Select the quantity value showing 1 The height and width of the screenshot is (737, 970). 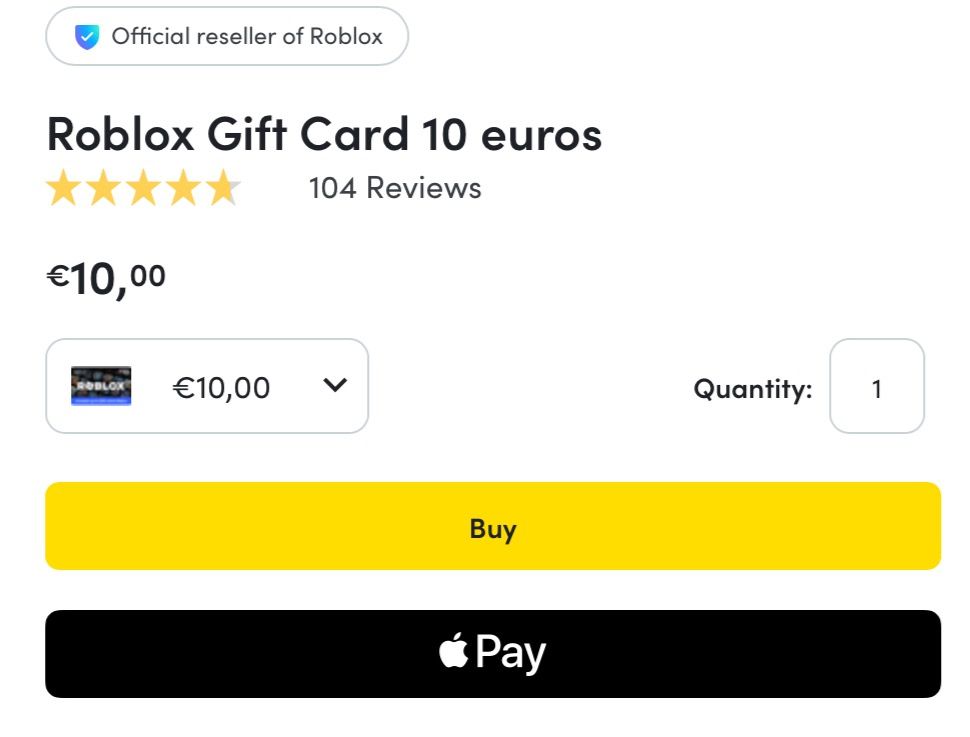pos(876,387)
